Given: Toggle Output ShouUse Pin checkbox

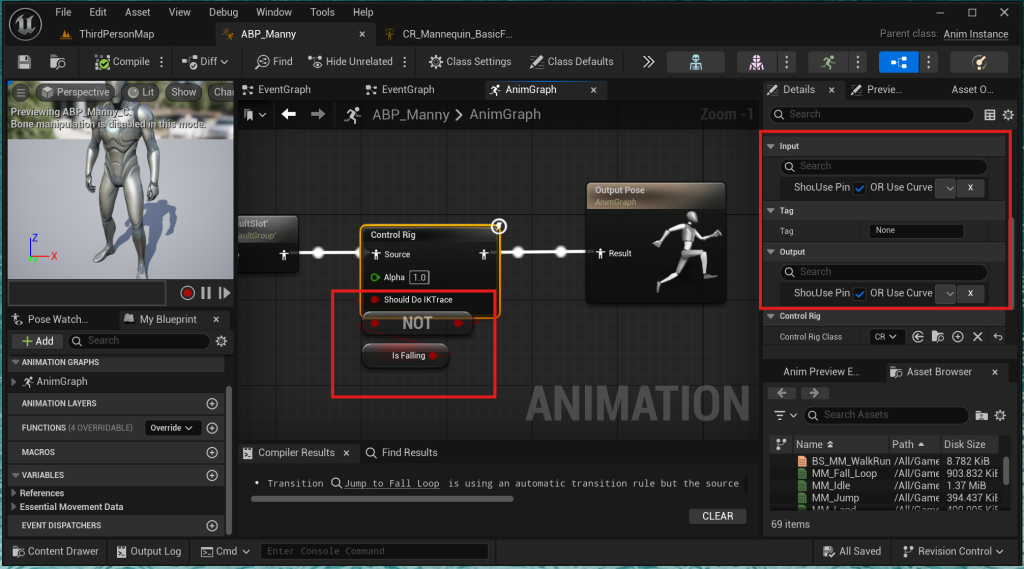Looking at the screenshot, I should 859,294.
